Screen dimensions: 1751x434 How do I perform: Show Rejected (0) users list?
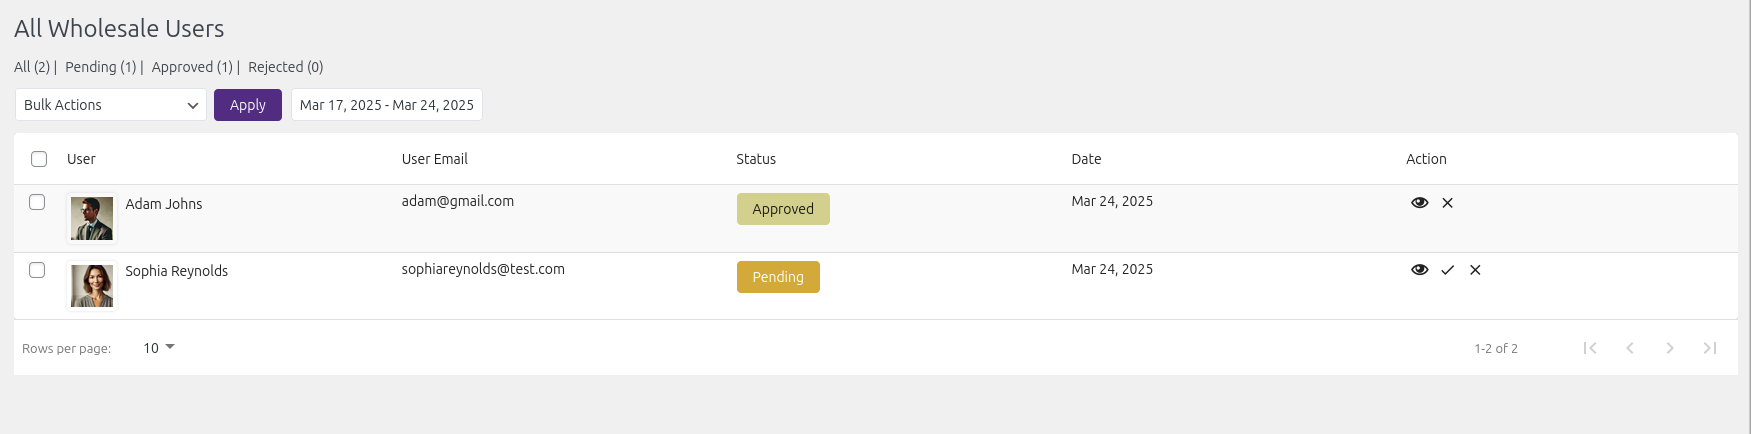[x=286, y=67]
